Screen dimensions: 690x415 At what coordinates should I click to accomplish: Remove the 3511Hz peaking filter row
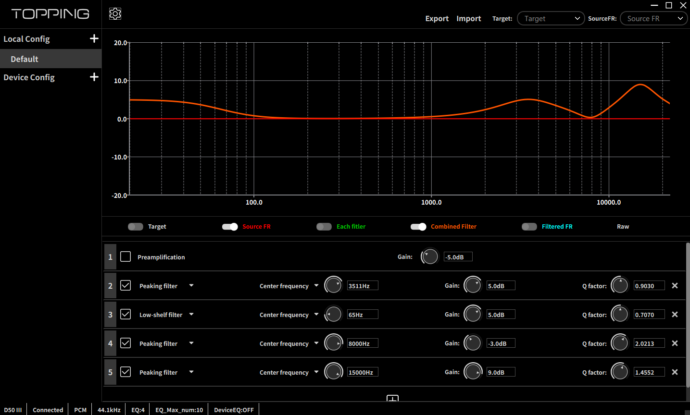coord(675,286)
